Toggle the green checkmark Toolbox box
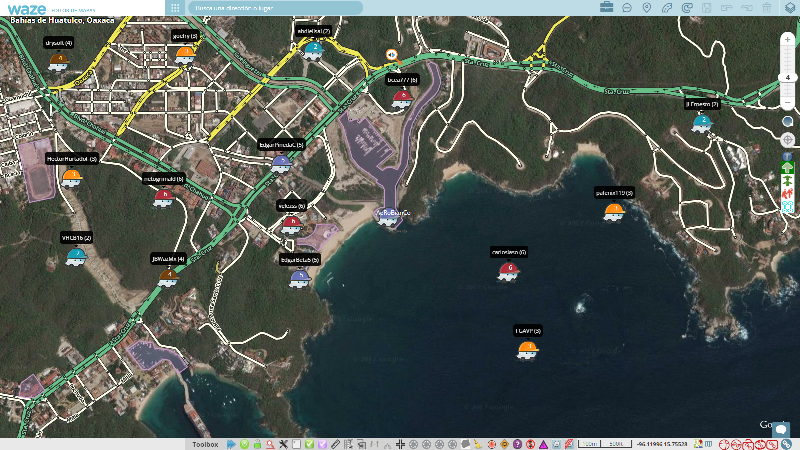The image size is (800, 450). (x=309, y=444)
